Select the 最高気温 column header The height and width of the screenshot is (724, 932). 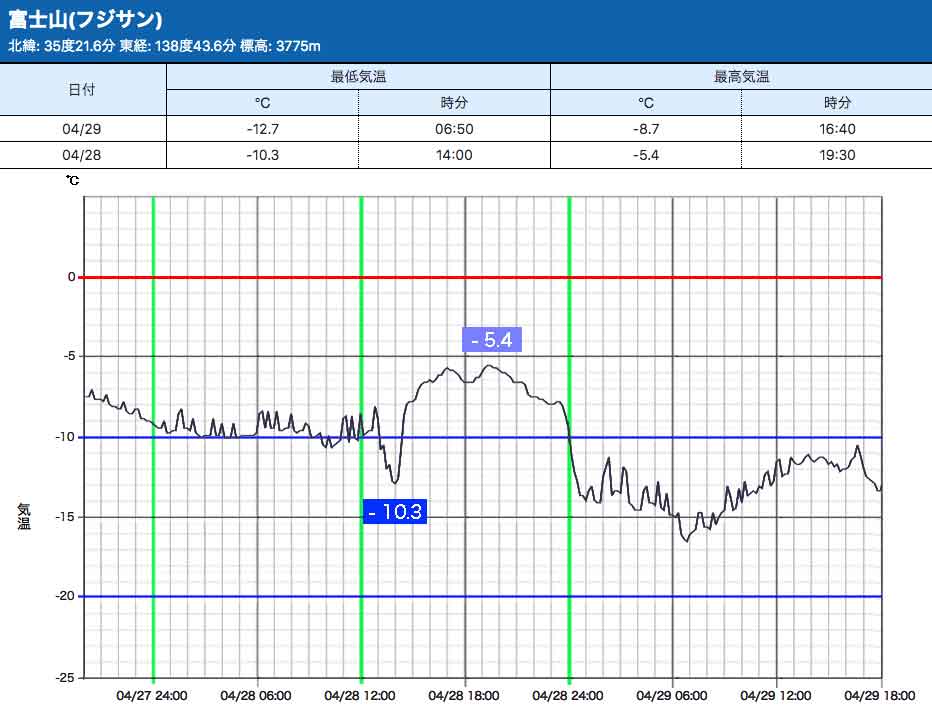(x=740, y=77)
